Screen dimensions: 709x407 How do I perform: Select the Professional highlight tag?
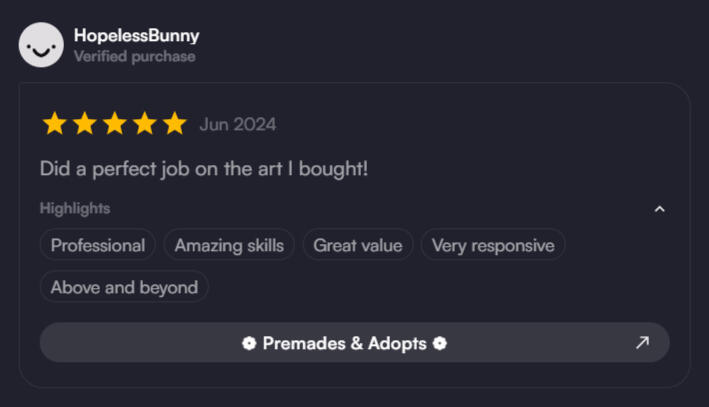(x=98, y=245)
